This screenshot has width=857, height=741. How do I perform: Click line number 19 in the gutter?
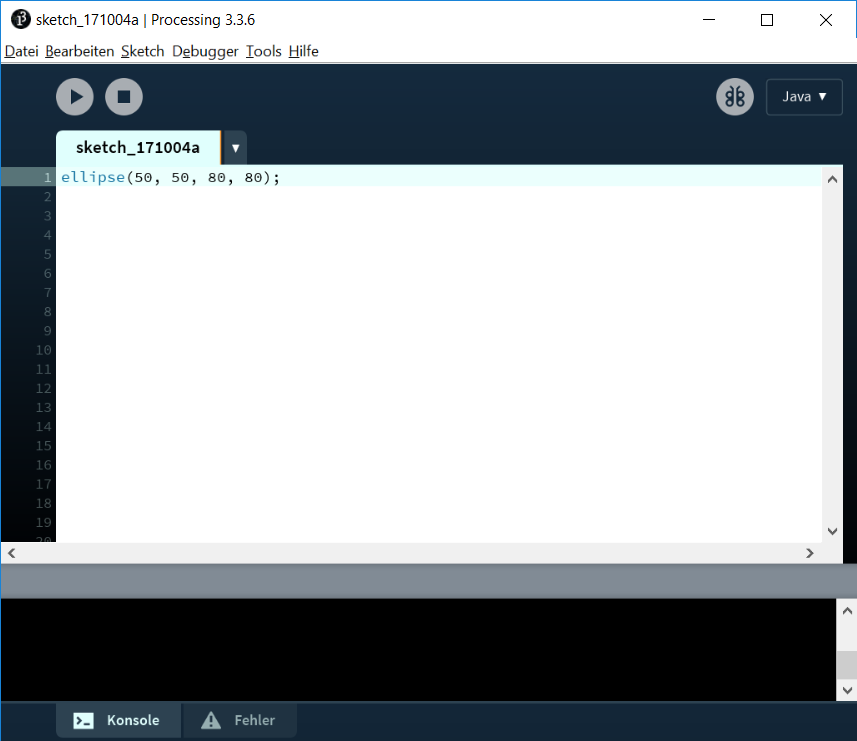44,522
